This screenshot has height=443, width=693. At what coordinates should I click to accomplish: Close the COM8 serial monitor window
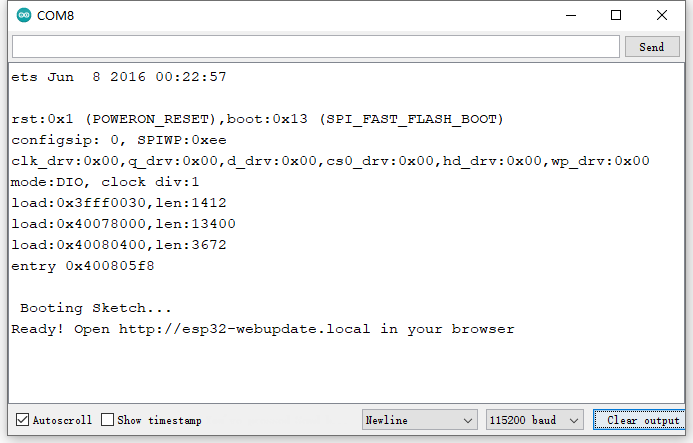click(662, 15)
